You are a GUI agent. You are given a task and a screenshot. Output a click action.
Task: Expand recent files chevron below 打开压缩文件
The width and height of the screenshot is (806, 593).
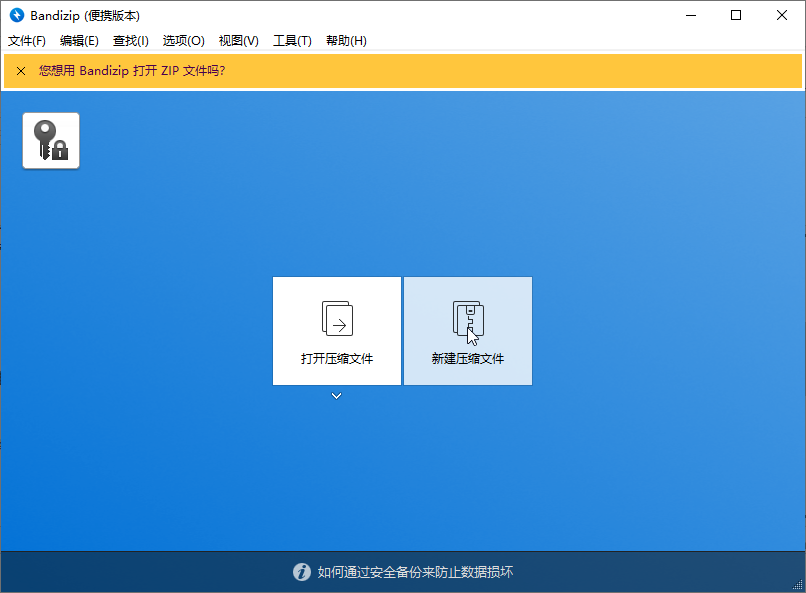pos(337,396)
